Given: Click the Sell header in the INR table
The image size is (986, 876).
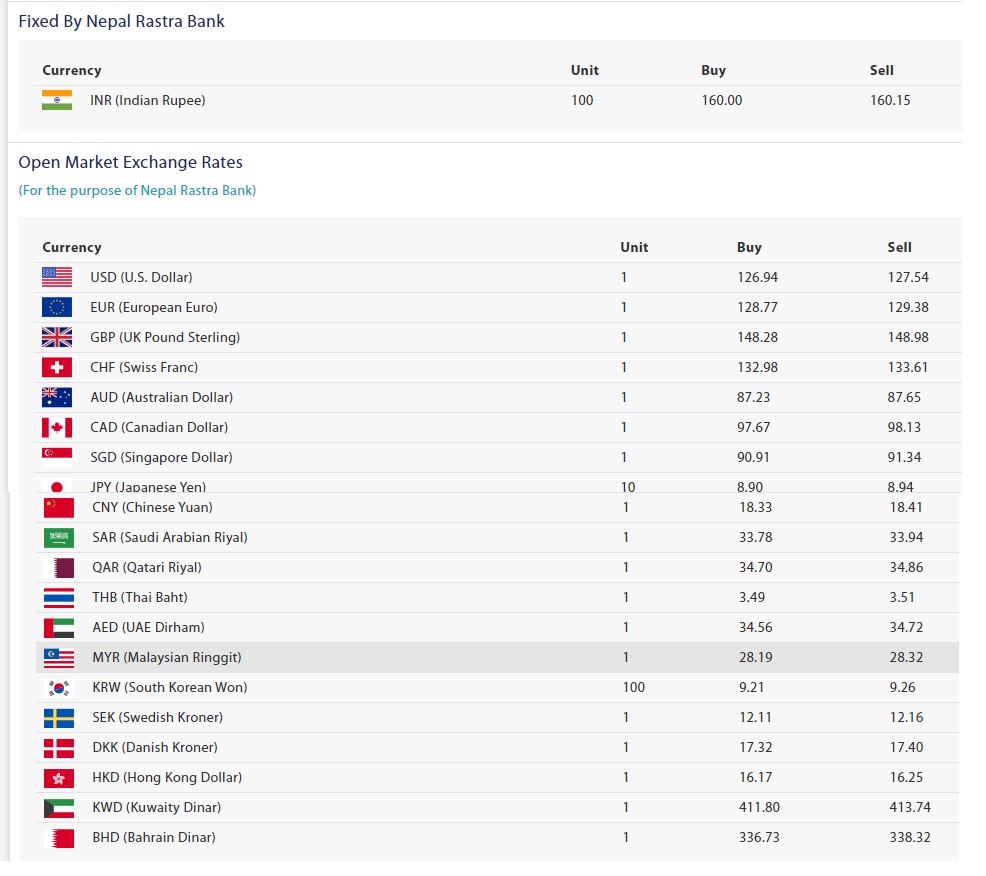Looking at the screenshot, I should click(x=882, y=70).
